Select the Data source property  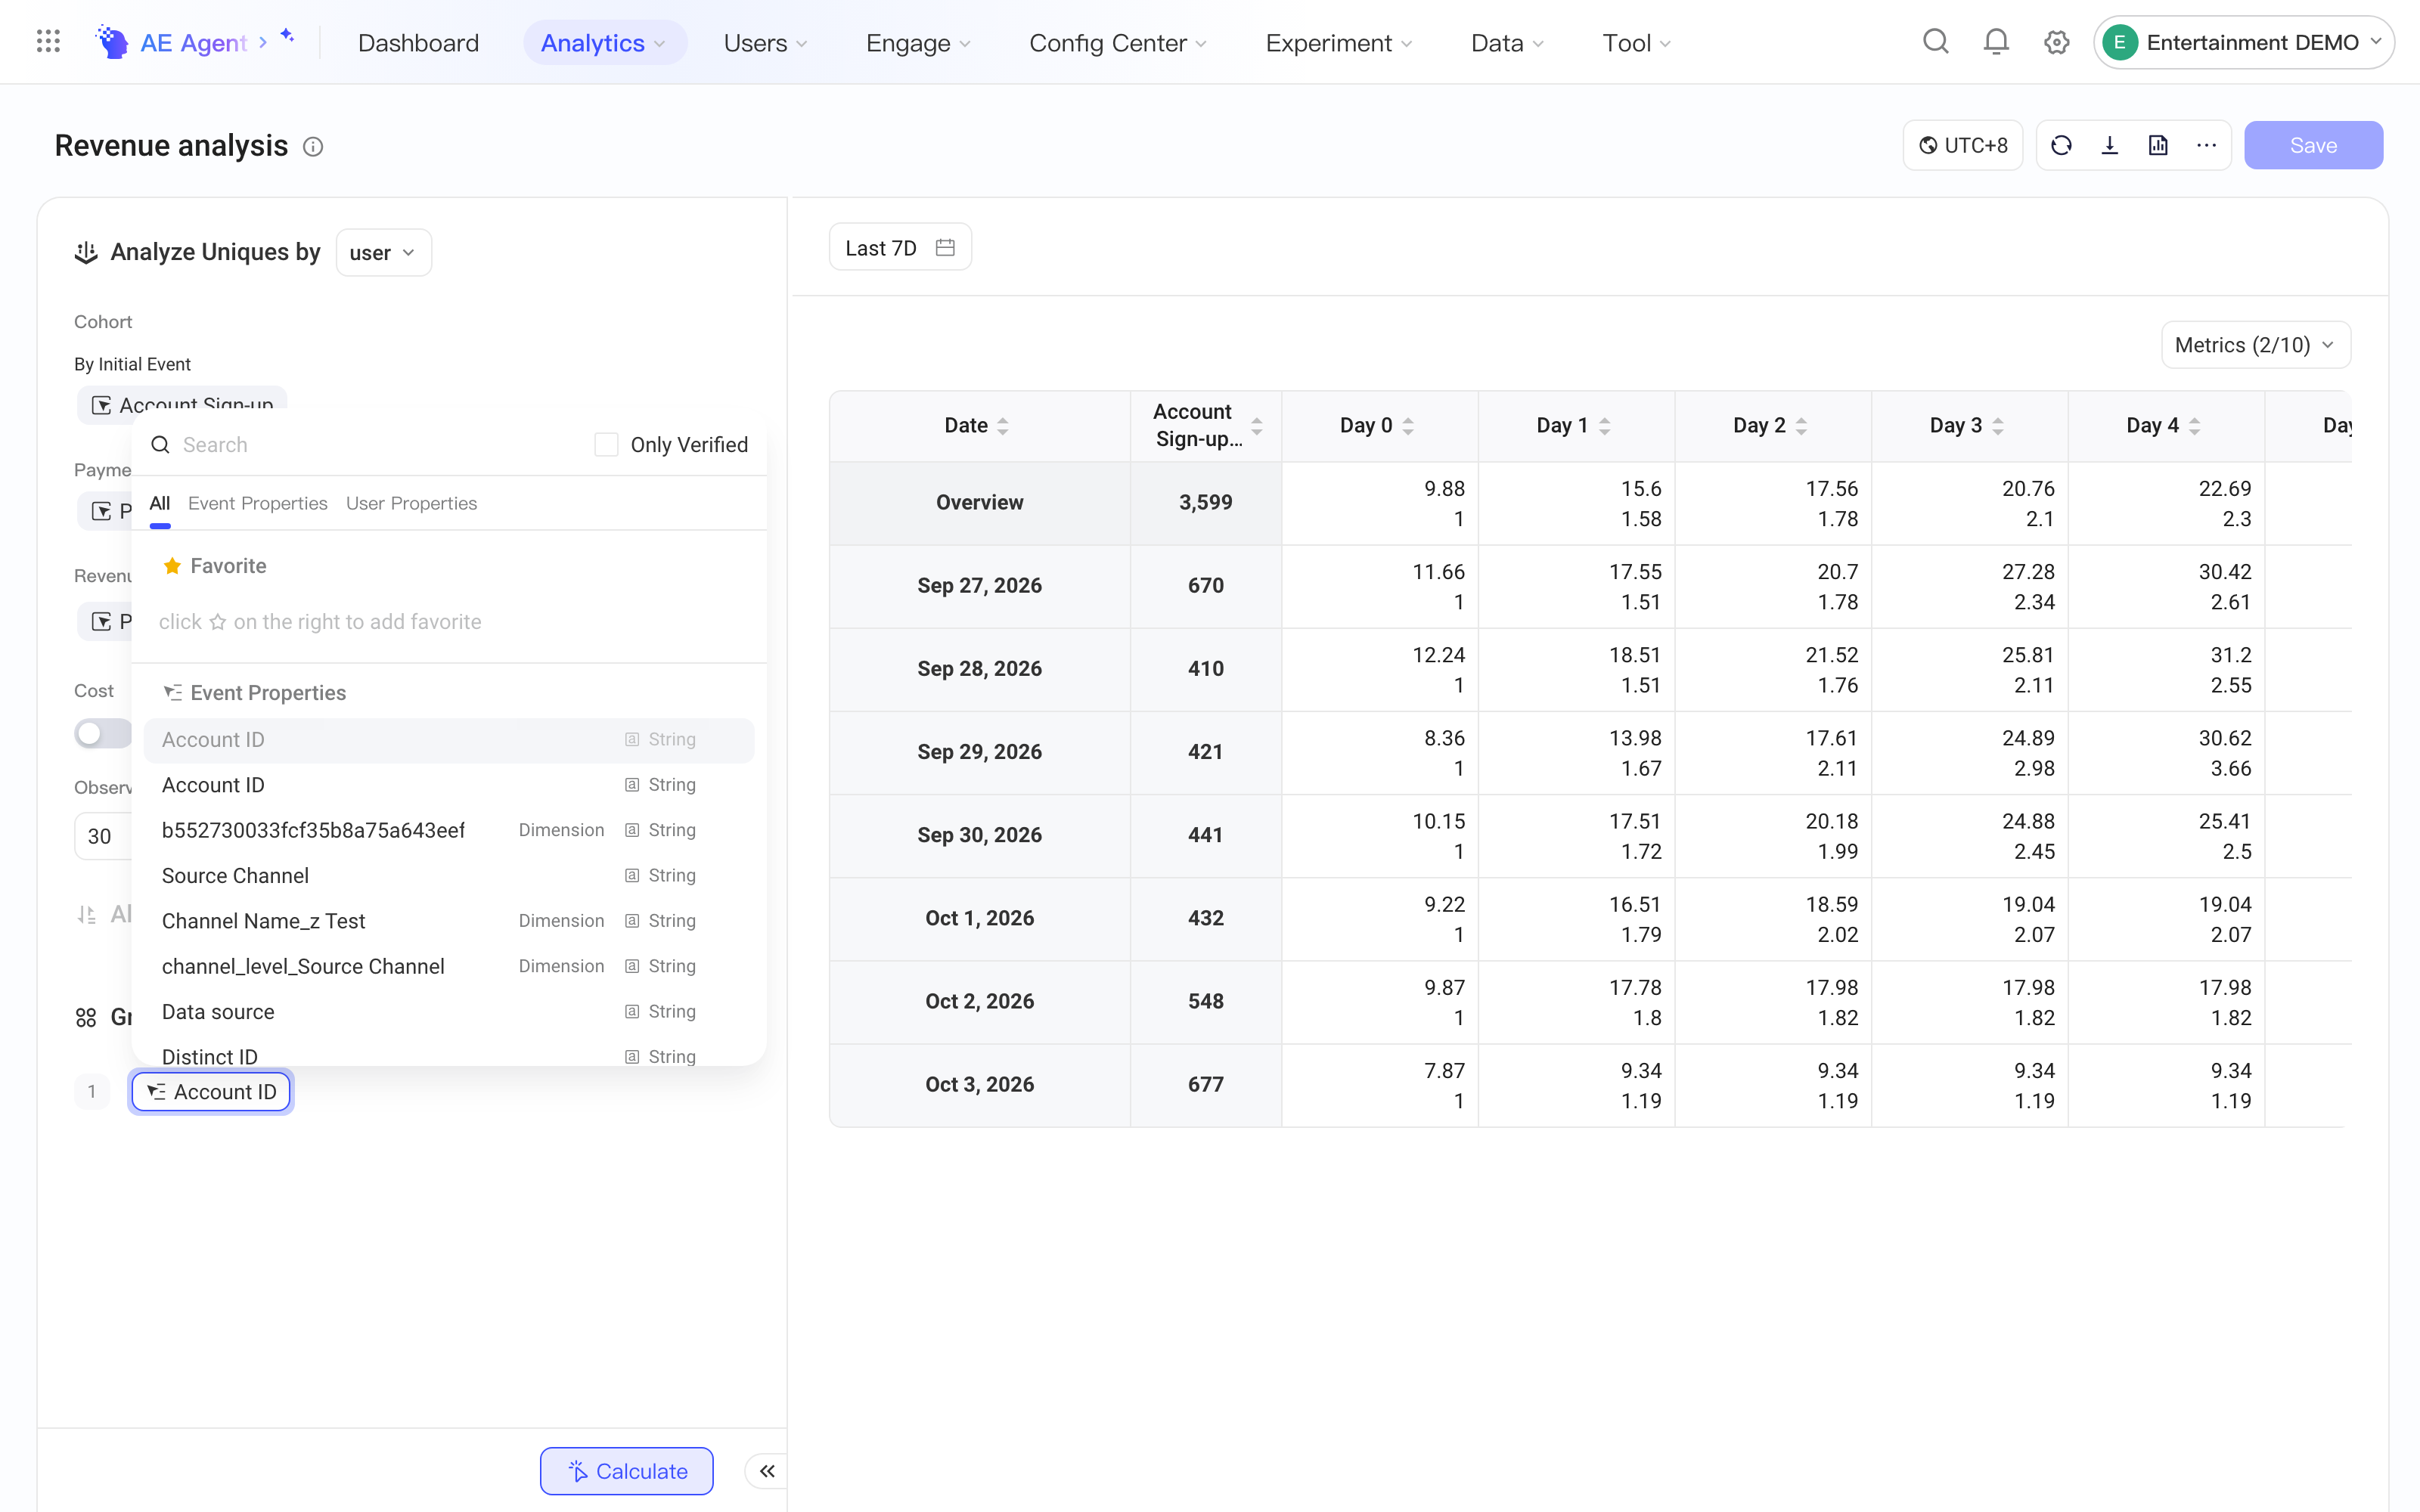pyautogui.click(x=449, y=1012)
